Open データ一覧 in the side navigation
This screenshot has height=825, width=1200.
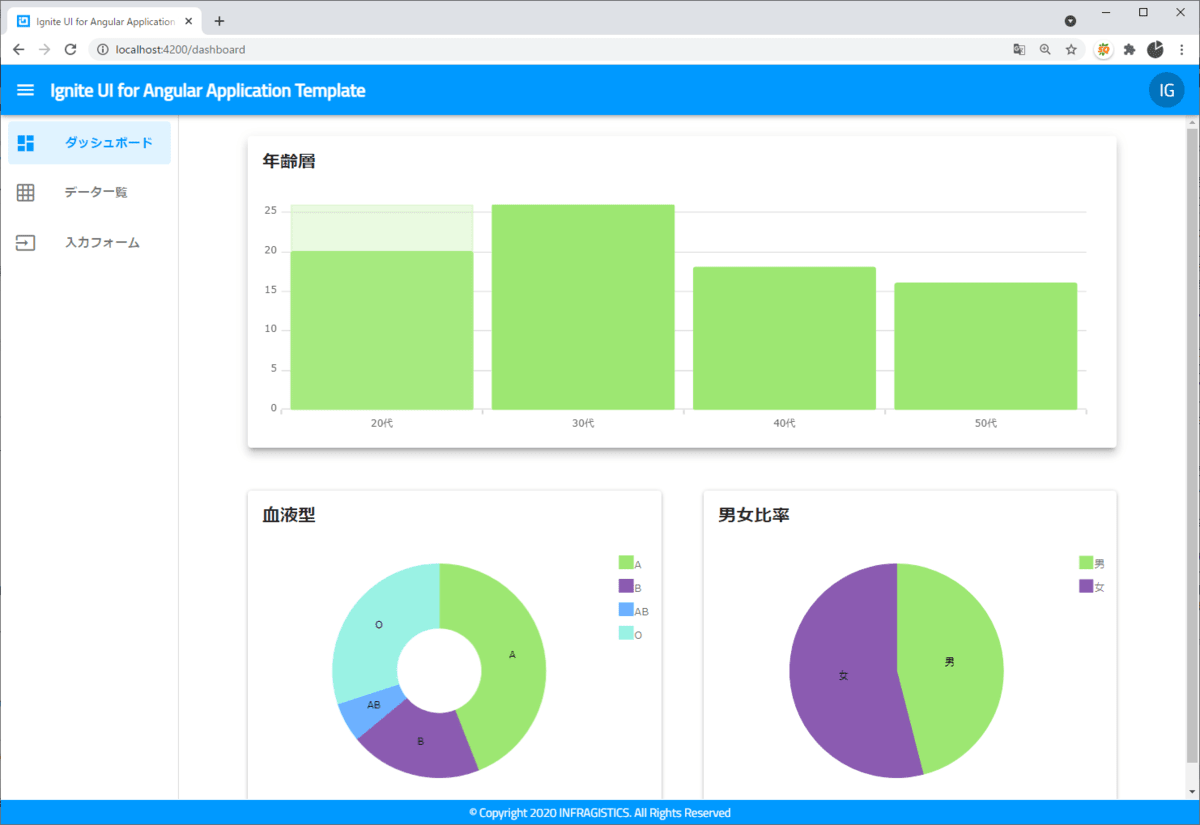pyautogui.click(x=89, y=192)
